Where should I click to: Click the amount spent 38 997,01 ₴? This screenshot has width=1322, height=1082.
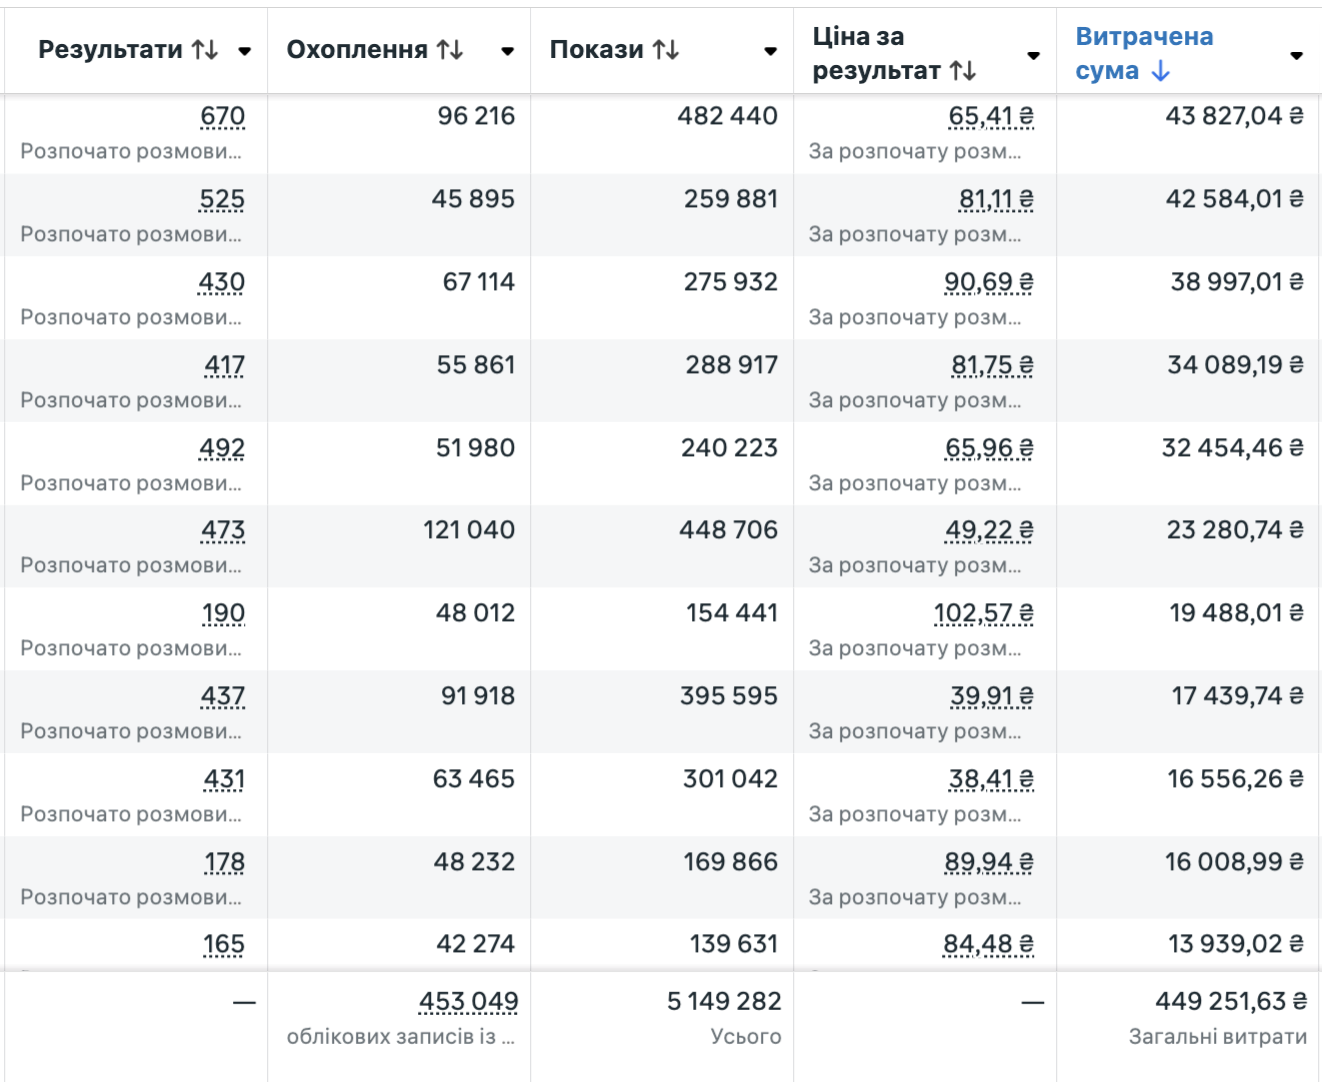coord(1238,282)
